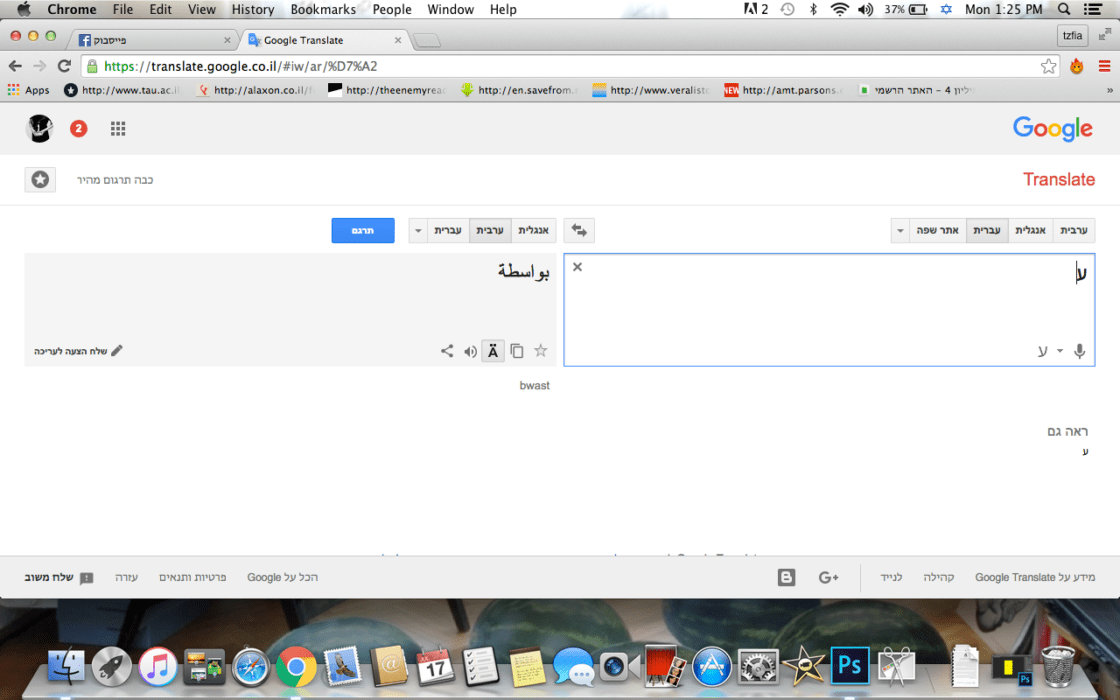
Task: Click the pencil icon to suggest an edit
Action: tap(117, 351)
